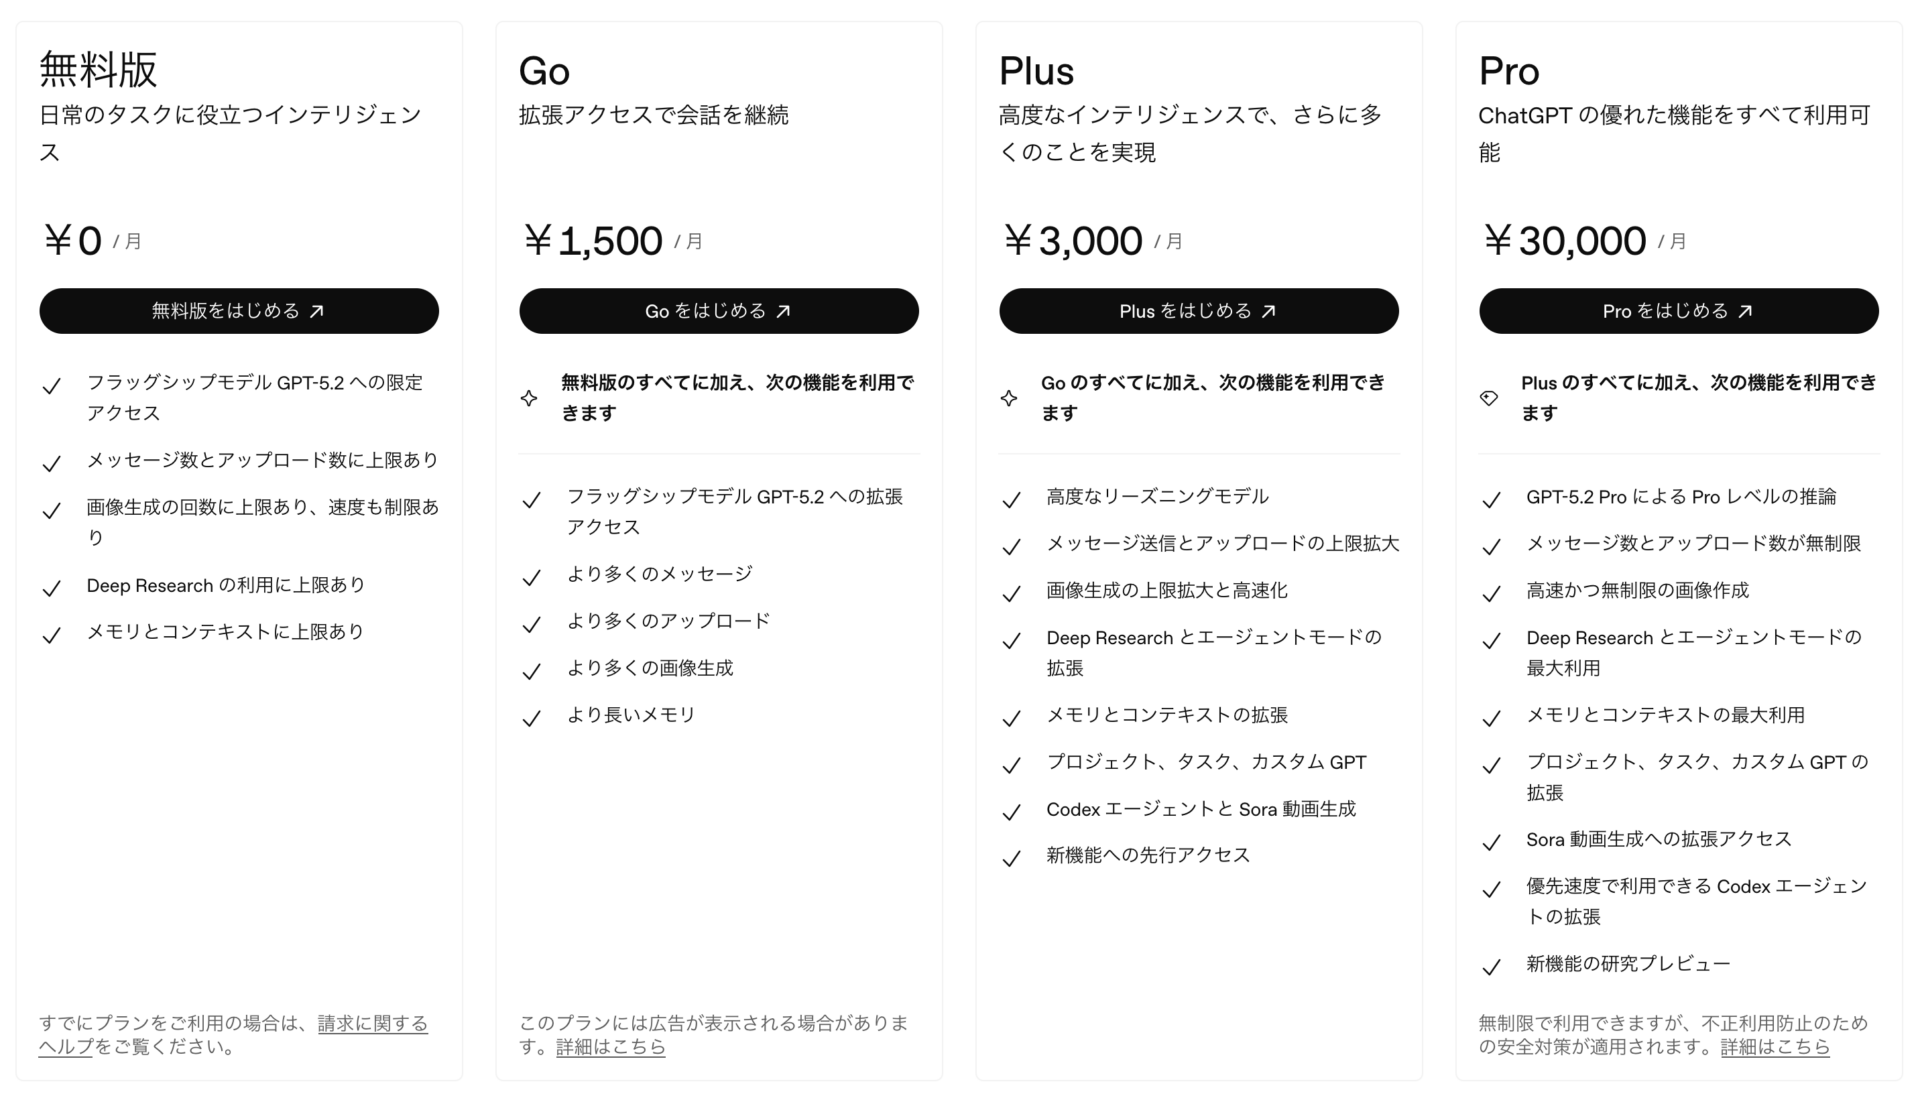
Task: Click the badge icon in Pro plan
Action: [x=1489, y=398]
